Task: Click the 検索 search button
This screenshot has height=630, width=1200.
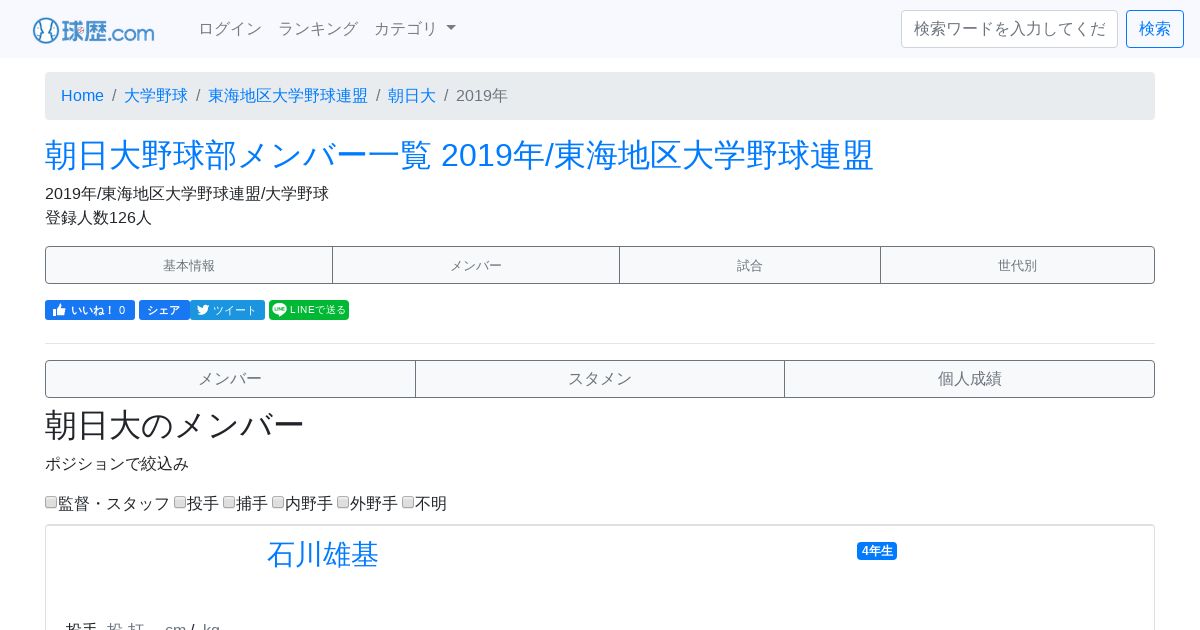Action: click(1155, 29)
